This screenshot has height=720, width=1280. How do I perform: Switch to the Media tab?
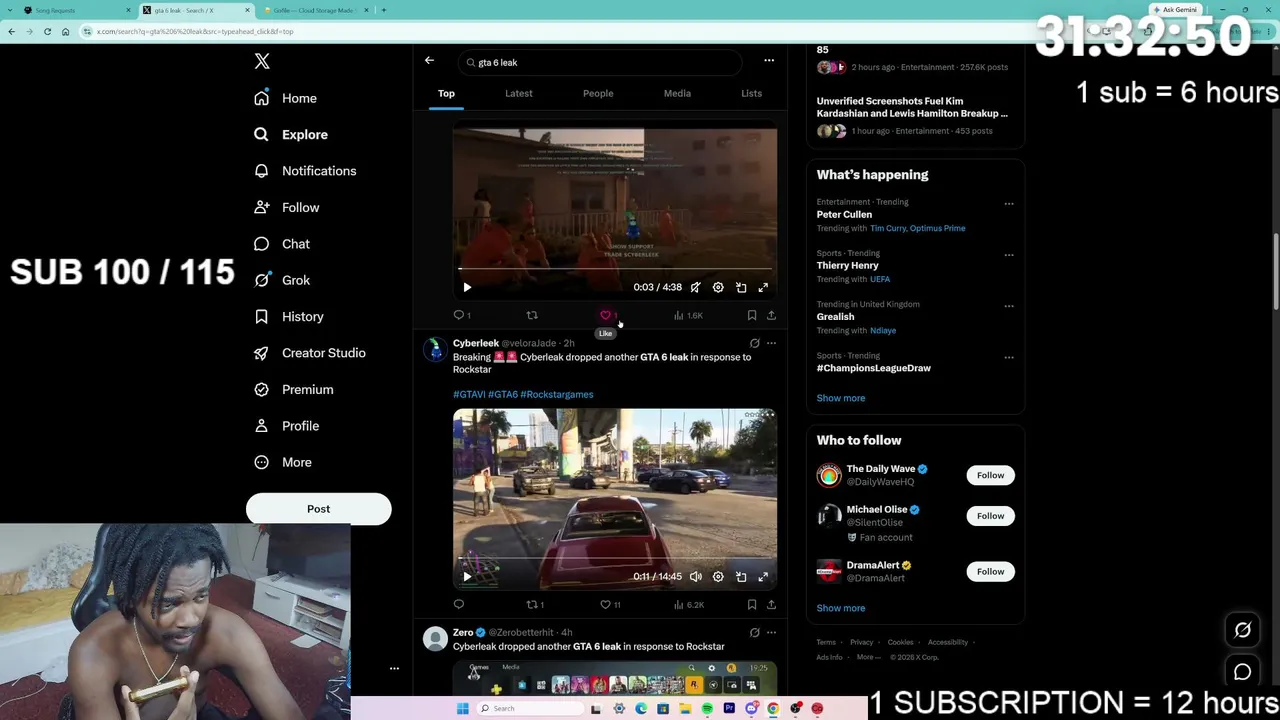click(x=677, y=93)
